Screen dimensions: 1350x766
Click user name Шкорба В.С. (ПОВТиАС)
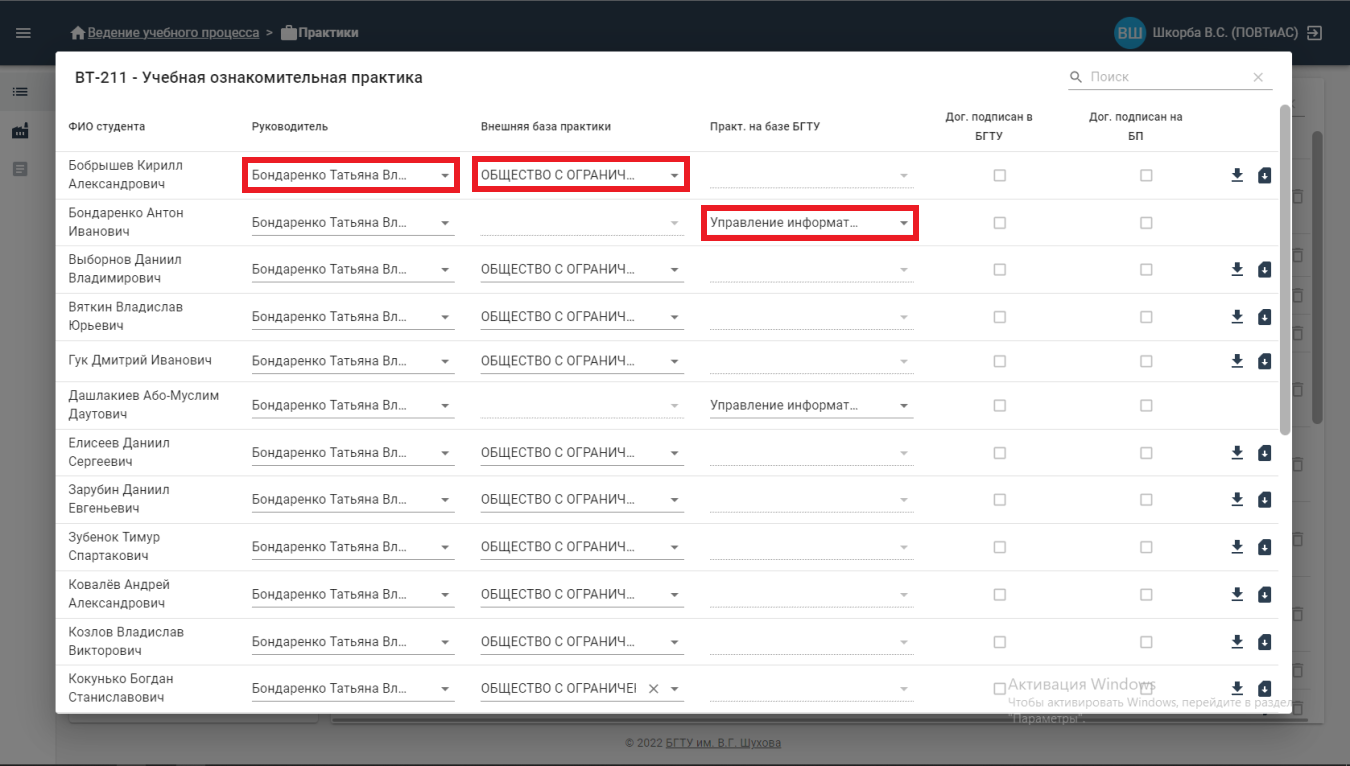(1225, 33)
